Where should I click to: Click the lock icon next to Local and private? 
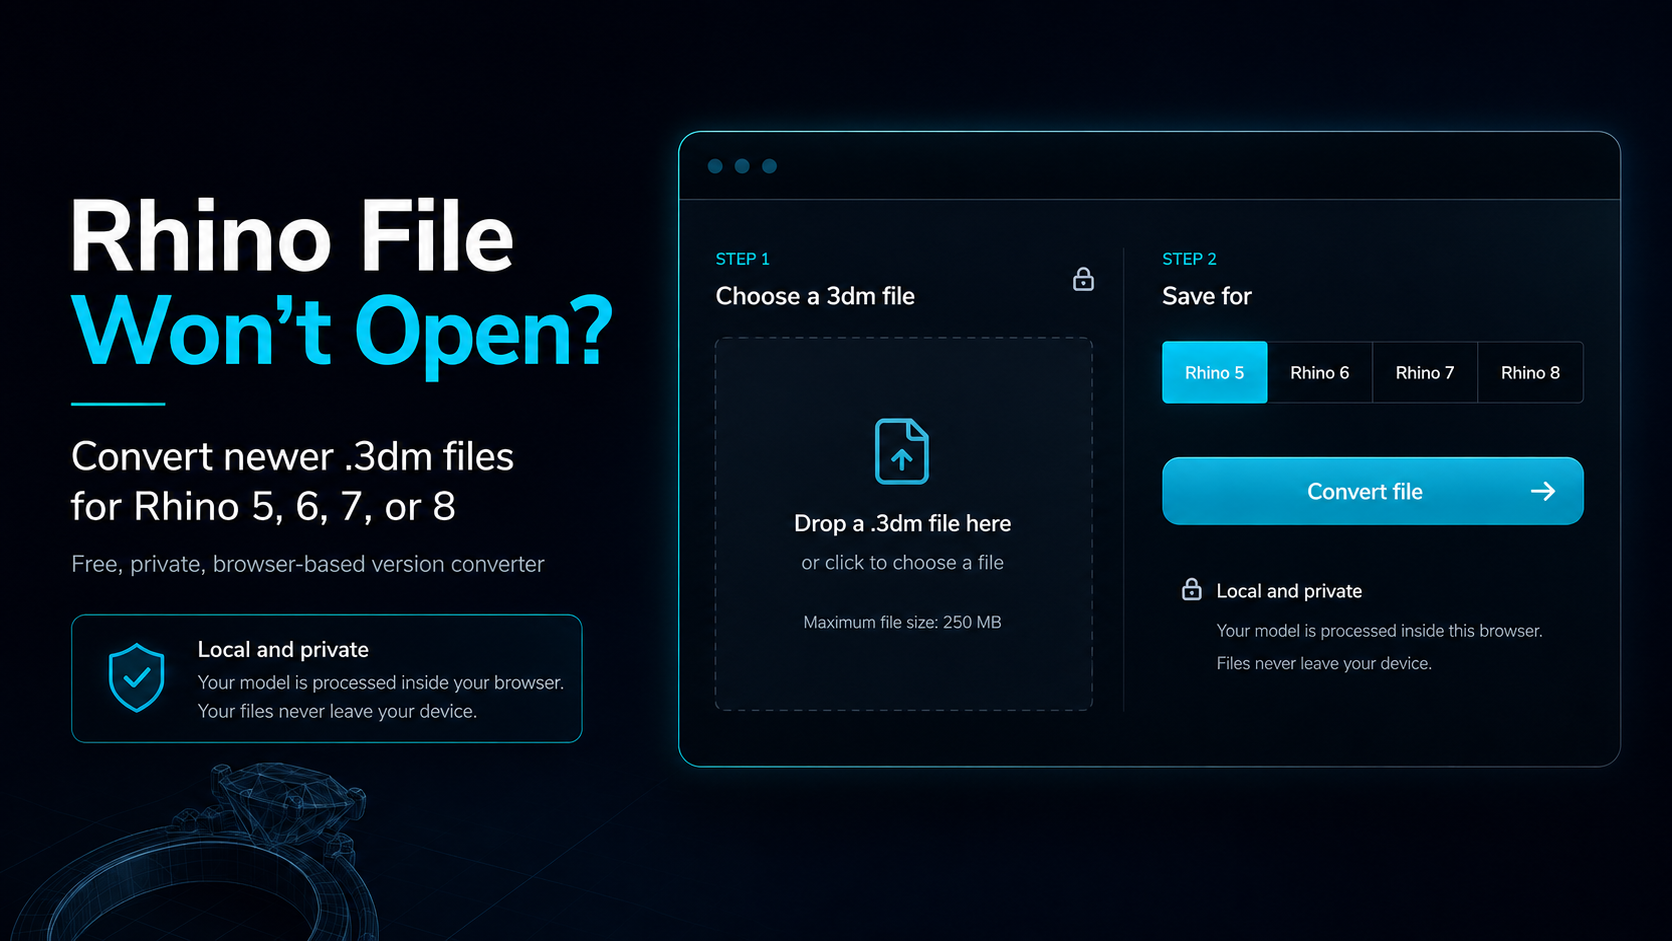point(1191,589)
